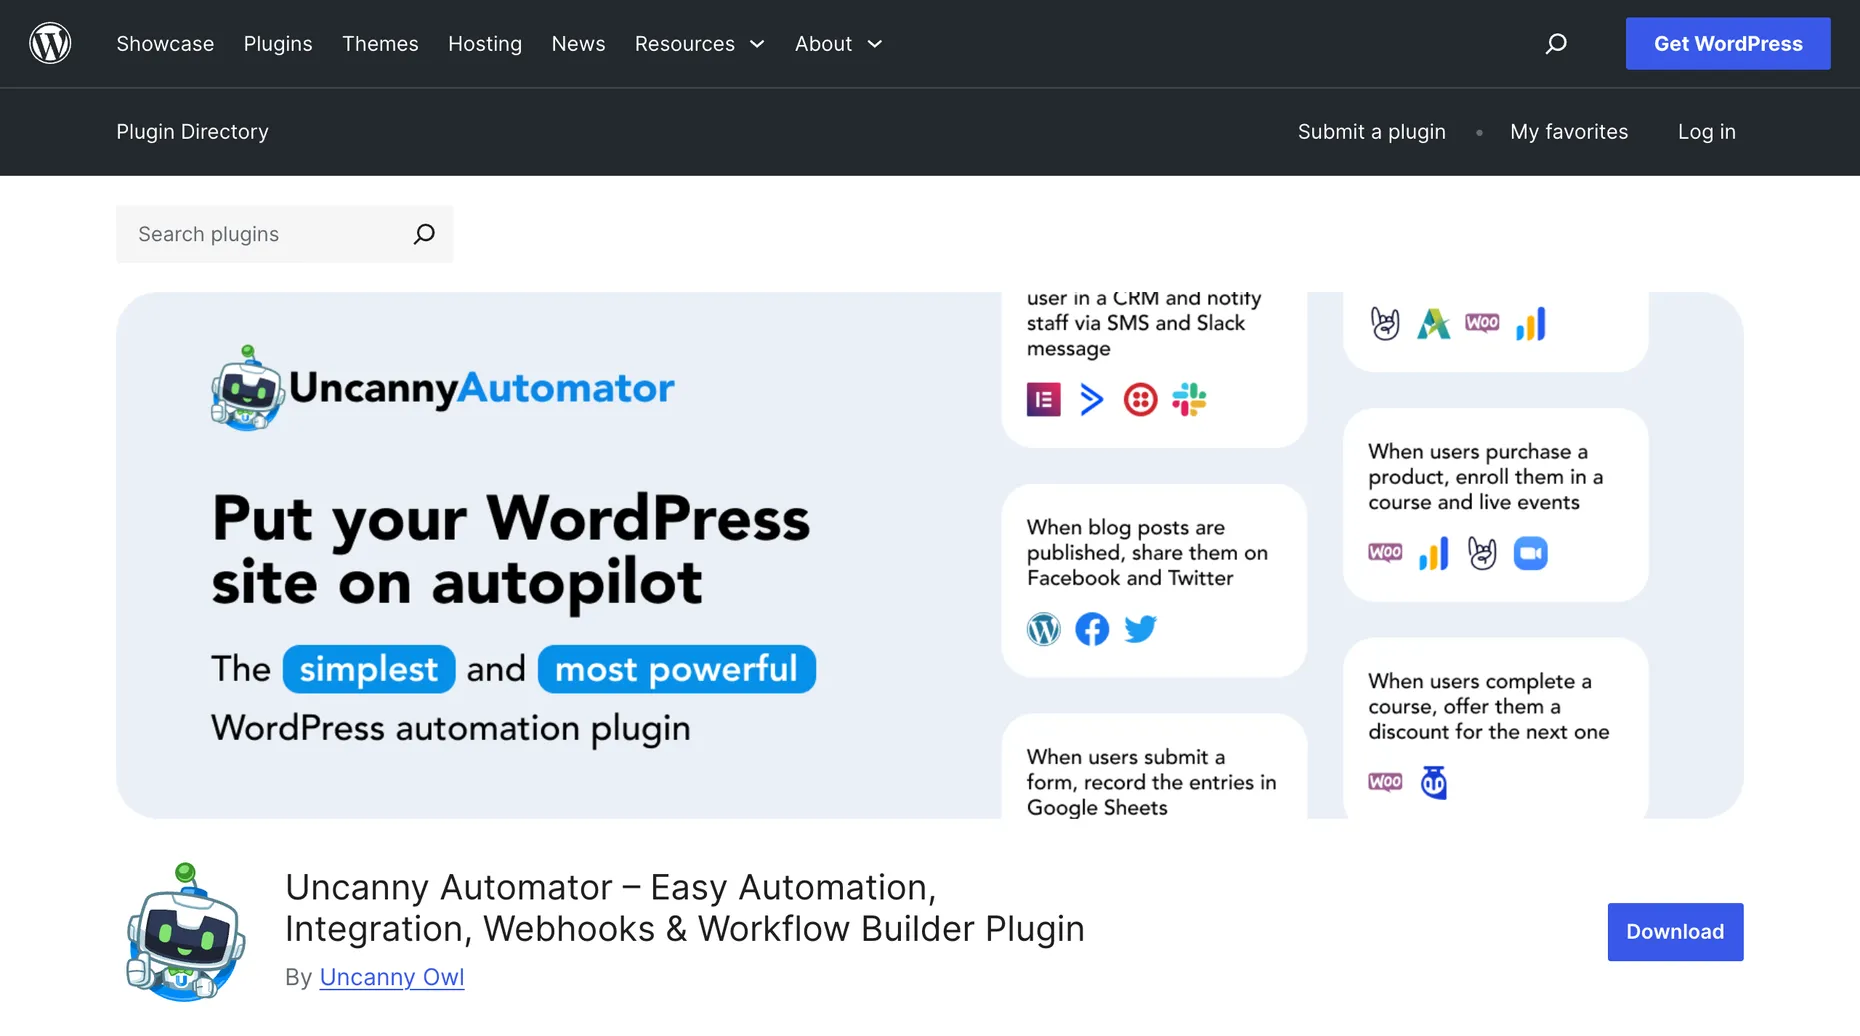Submit search with plugin search magnifier
Screen dimensions: 1860x1036
[424, 234]
